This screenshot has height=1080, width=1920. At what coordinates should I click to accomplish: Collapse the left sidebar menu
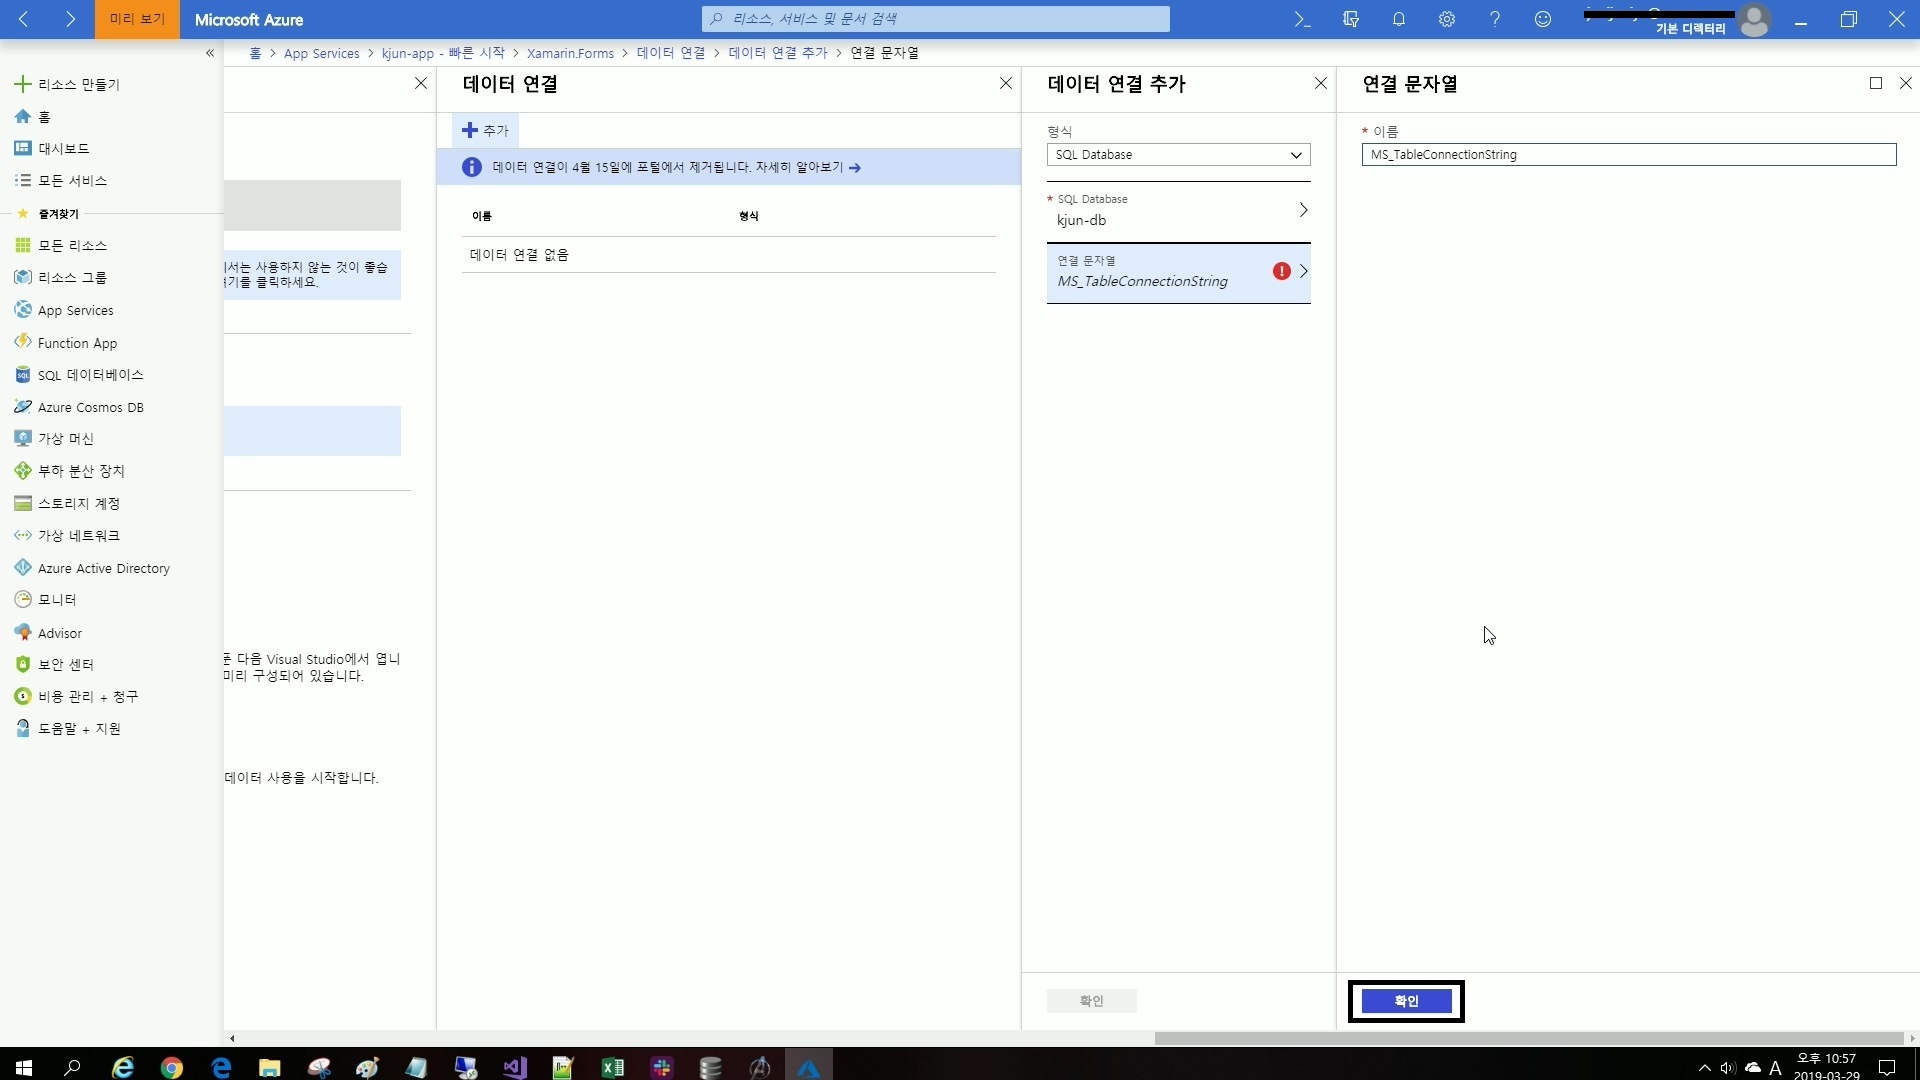point(209,53)
